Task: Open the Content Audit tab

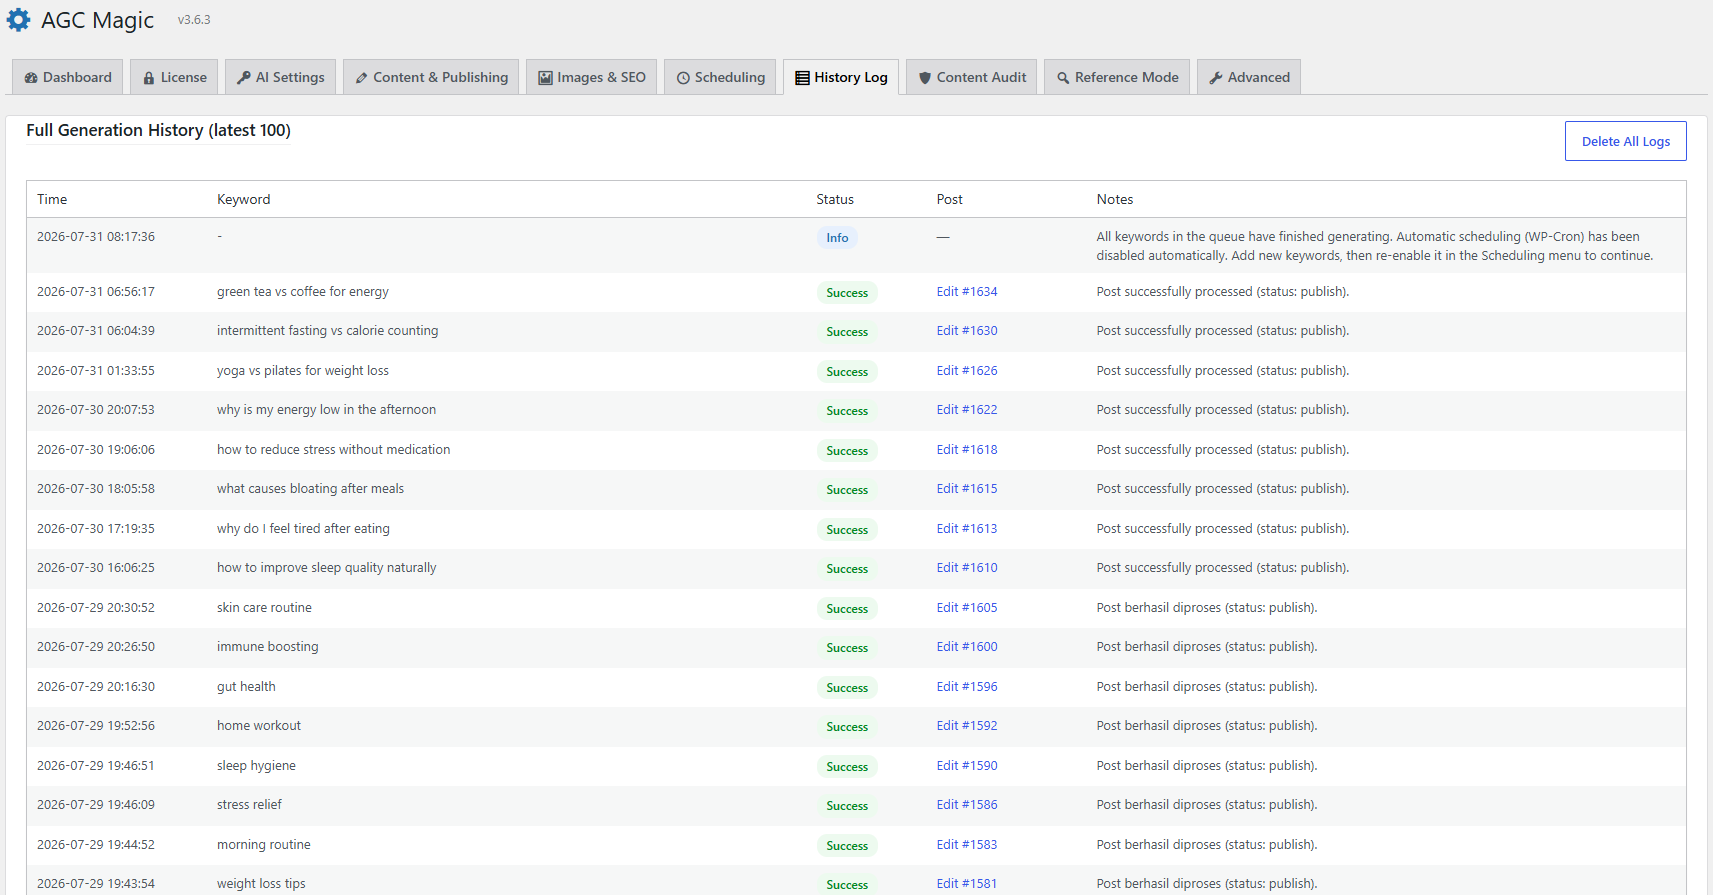Action: [971, 77]
